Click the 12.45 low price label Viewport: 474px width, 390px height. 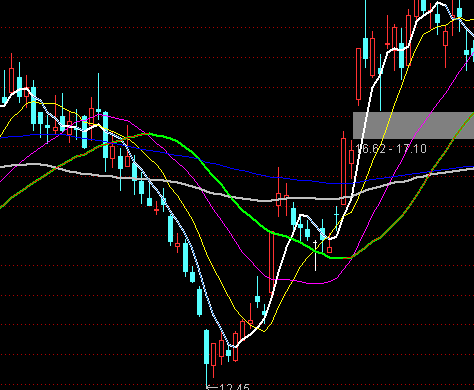click(234, 387)
